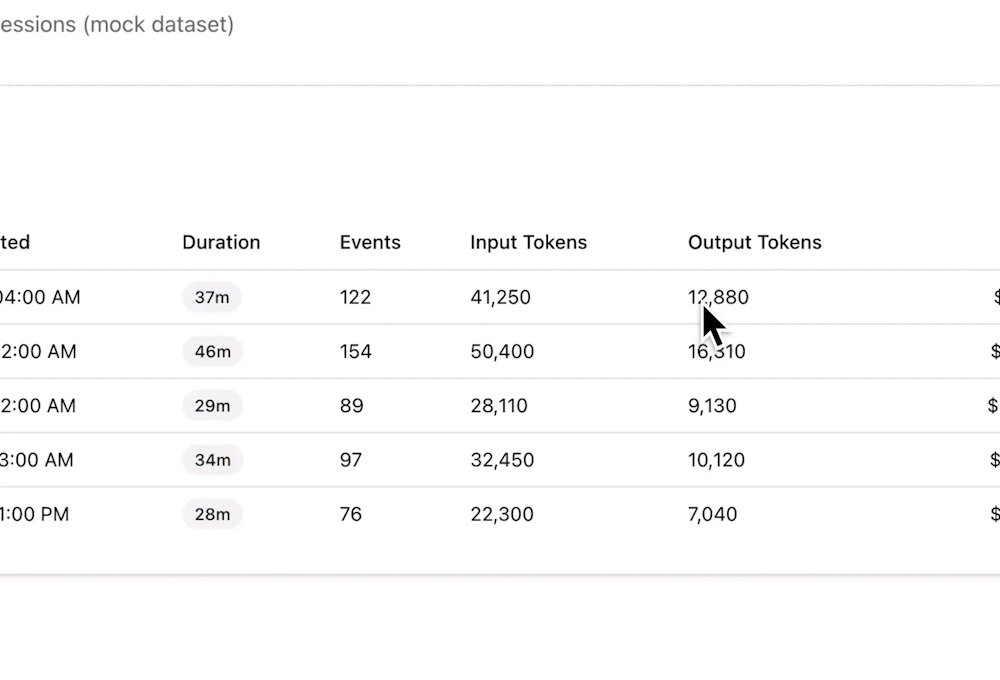The height and width of the screenshot is (680, 1000).
Task: Open the row with 154 events
Action: click(500, 351)
